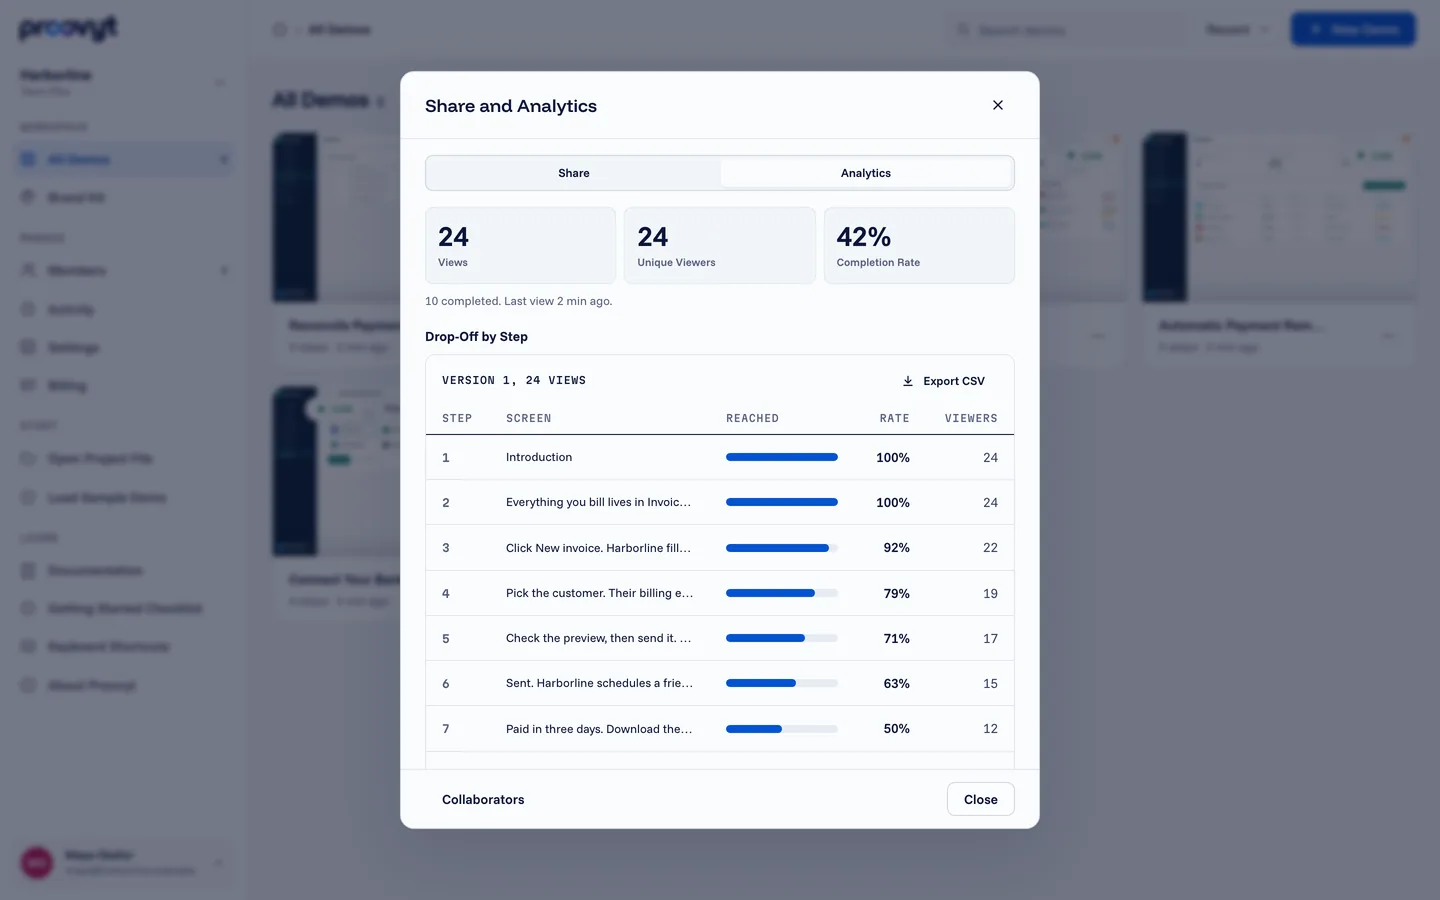Close the Share and Analytics dialog with X
Image resolution: width=1440 pixels, height=900 pixels.
pyautogui.click(x=998, y=105)
